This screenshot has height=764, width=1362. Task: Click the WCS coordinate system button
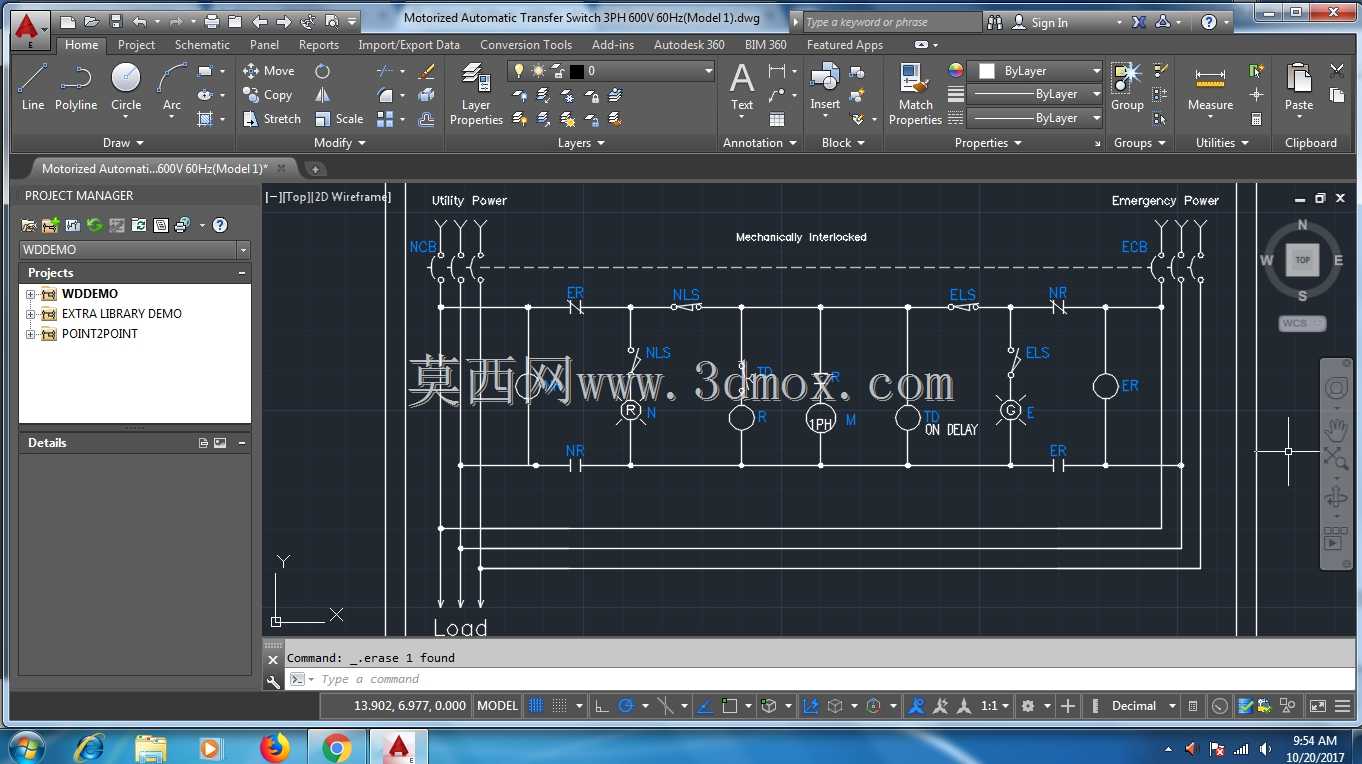click(x=1302, y=323)
